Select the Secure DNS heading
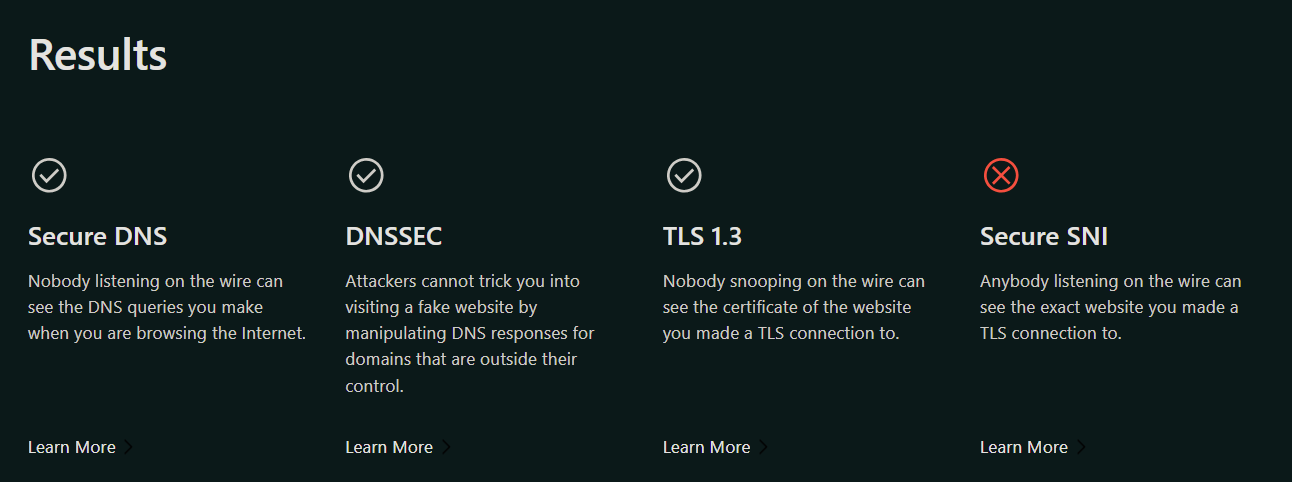1292x482 pixels. (x=97, y=237)
